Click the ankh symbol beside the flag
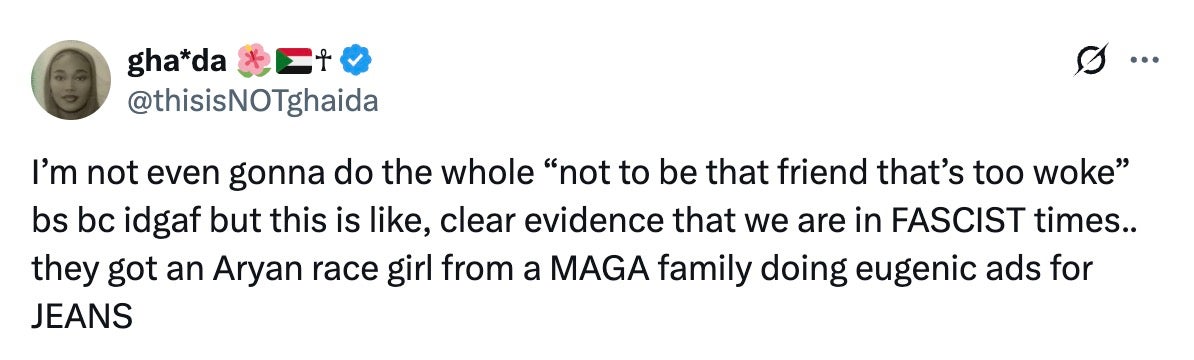The image size is (1194, 360). pos(325,61)
